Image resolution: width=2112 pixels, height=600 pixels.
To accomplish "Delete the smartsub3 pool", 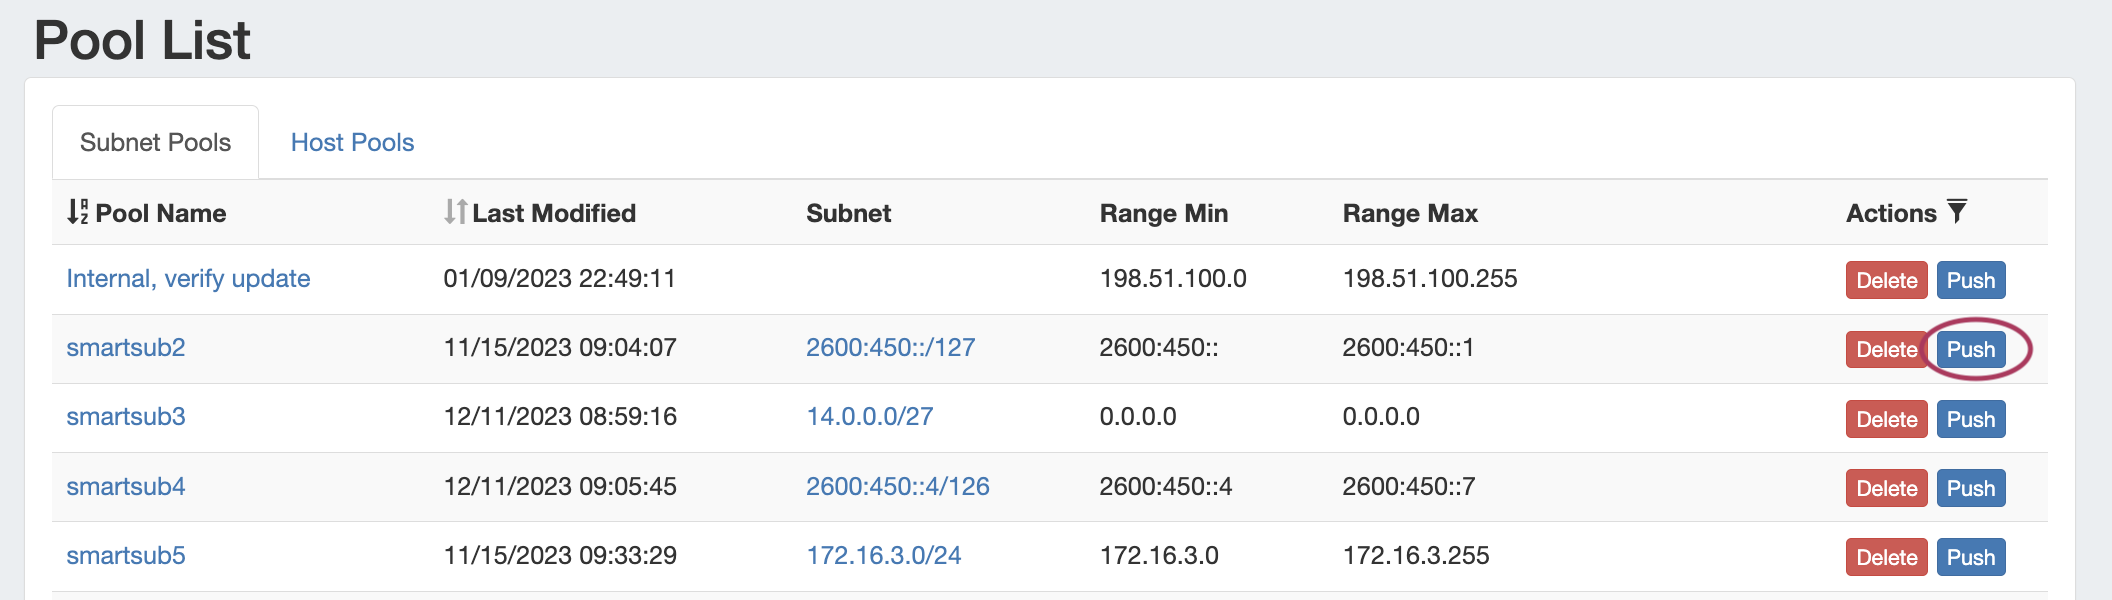I will tap(1886, 420).
